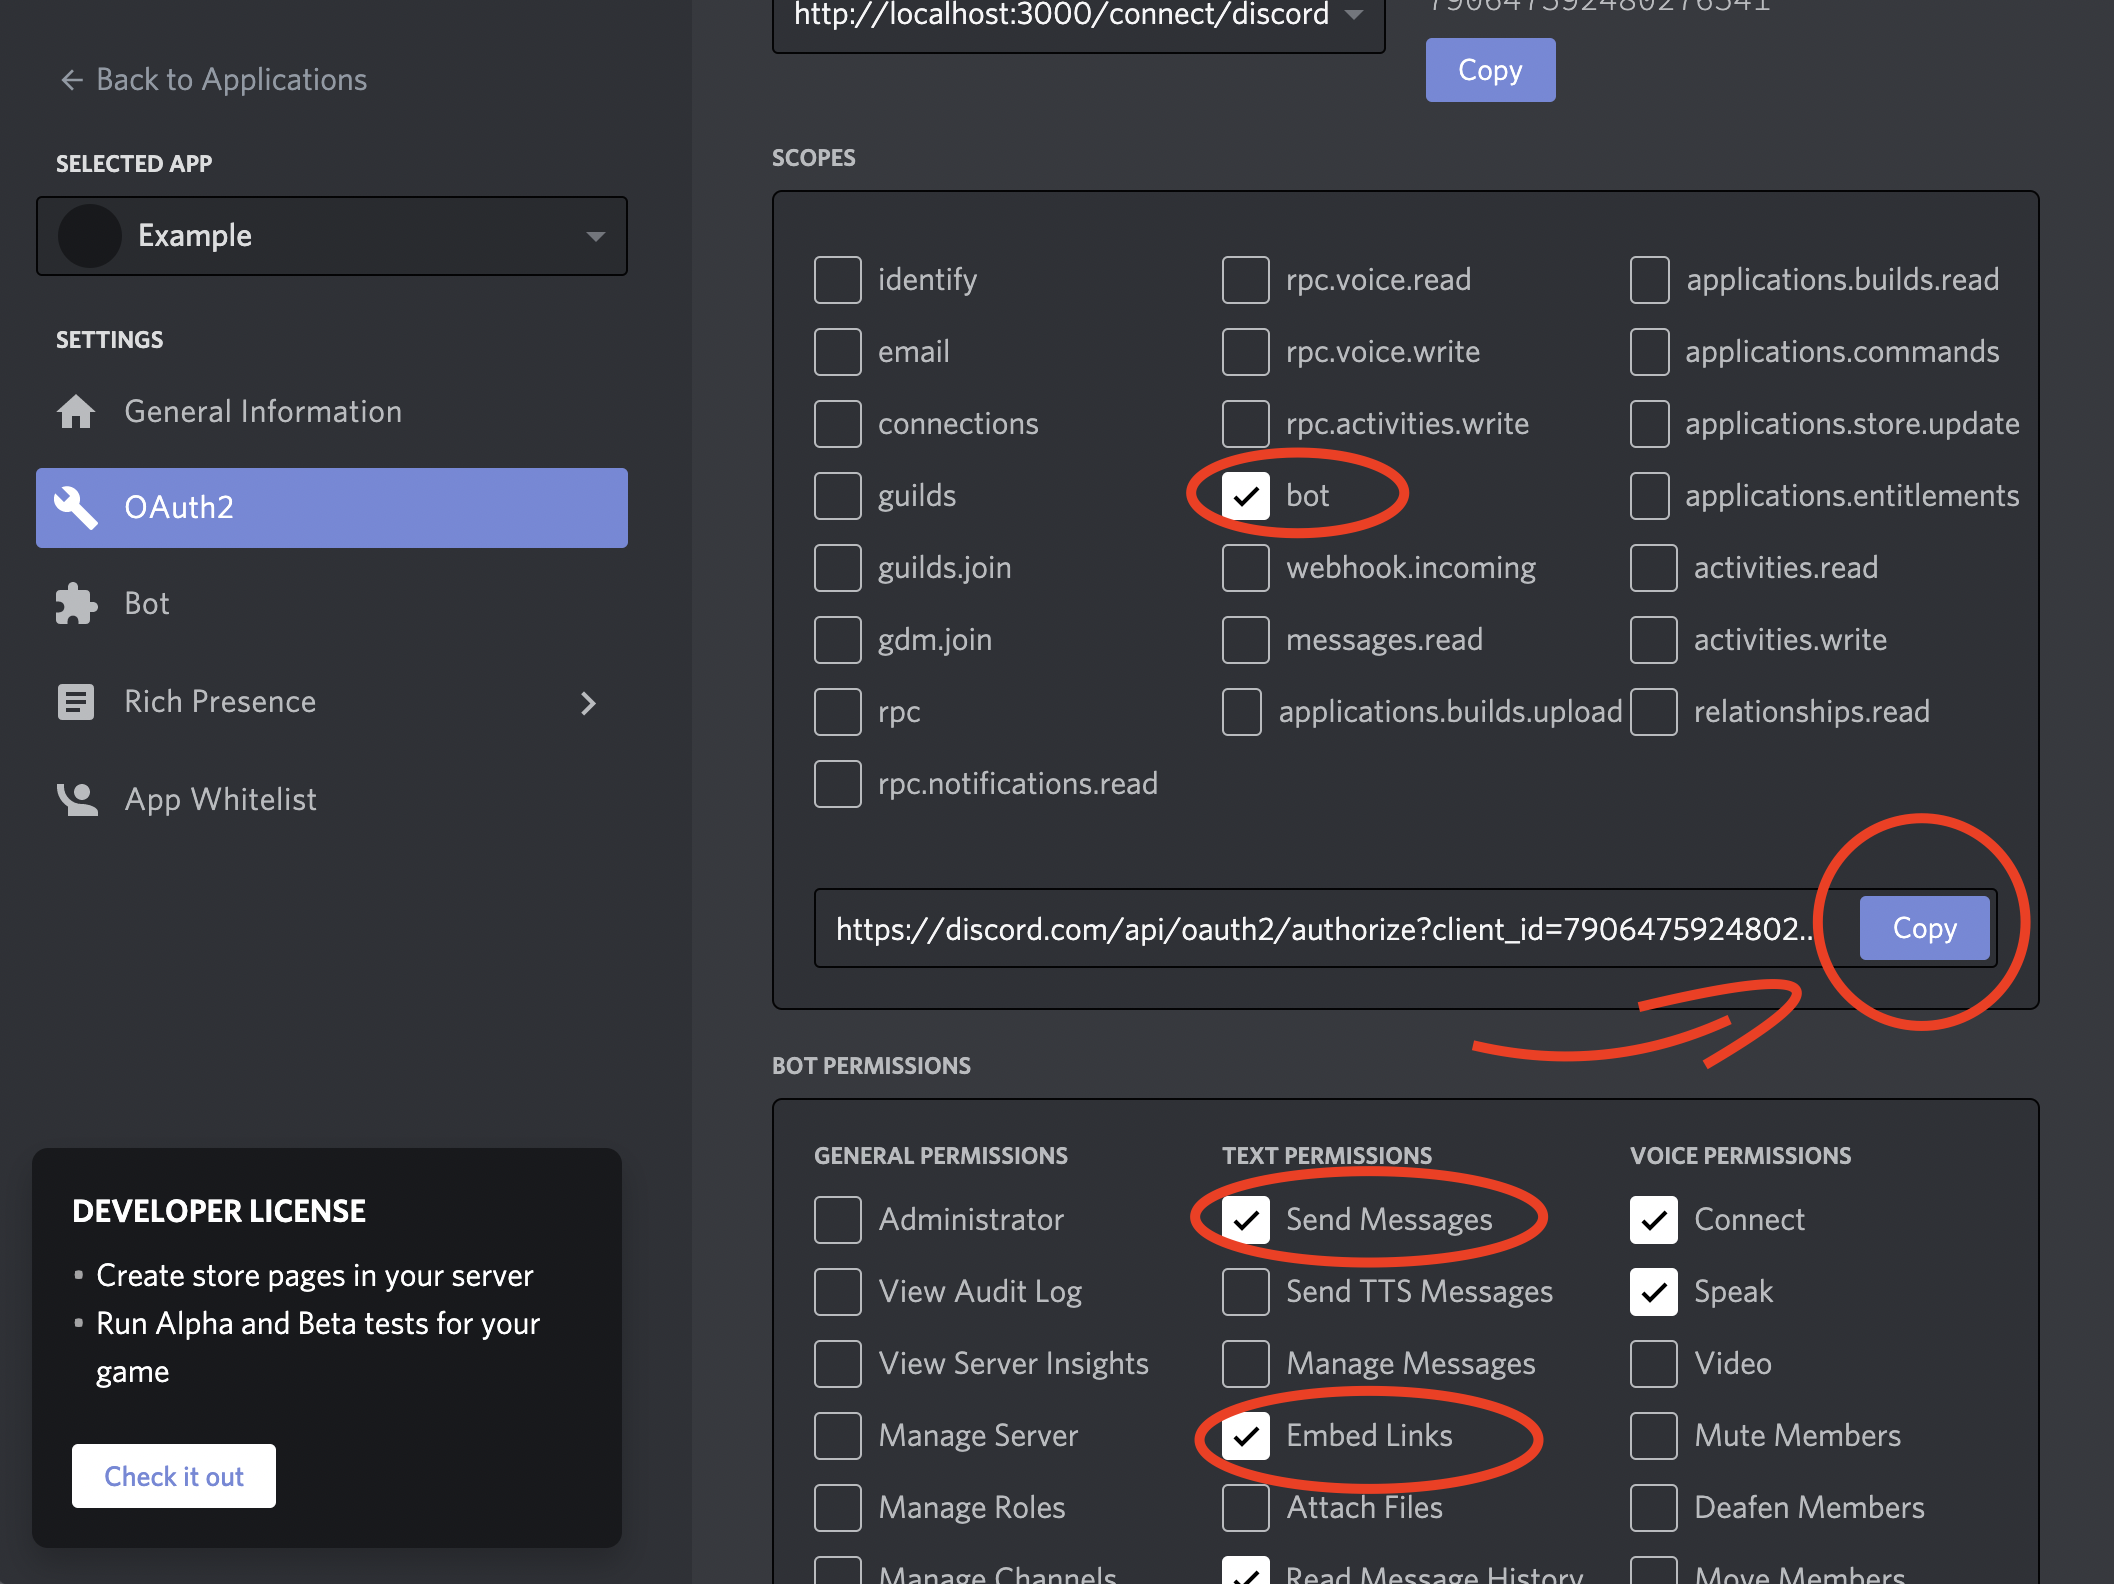Open the General Information settings page
The image size is (2114, 1584).
[262, 411]
